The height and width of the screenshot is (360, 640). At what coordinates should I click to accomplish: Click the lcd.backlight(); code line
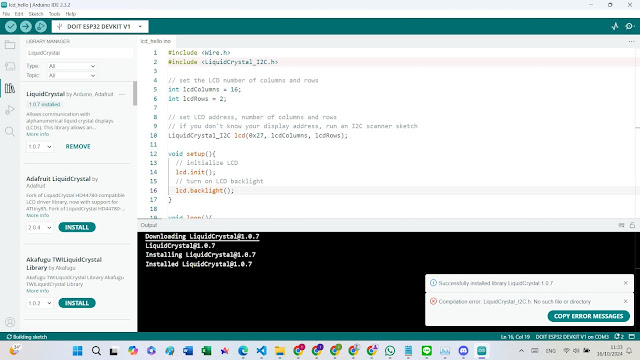(x=204, y=191)
